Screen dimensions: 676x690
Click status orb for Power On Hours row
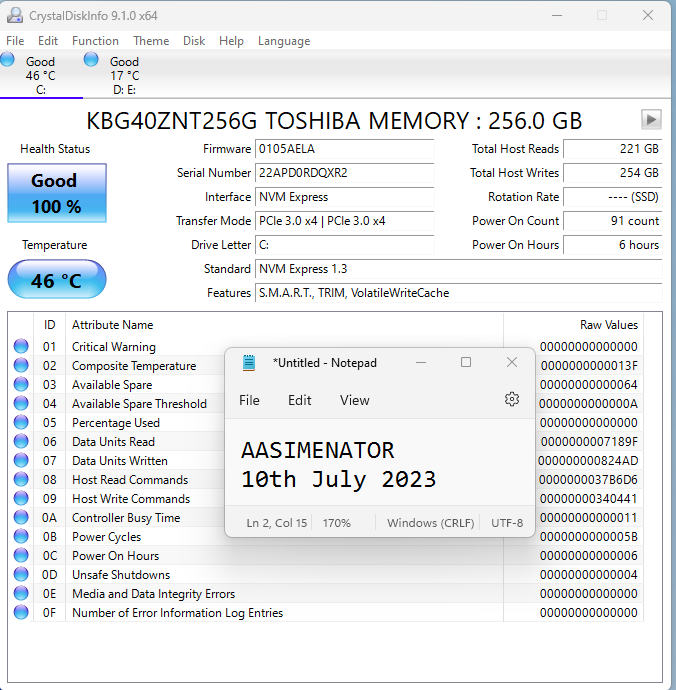pos(21,555)
